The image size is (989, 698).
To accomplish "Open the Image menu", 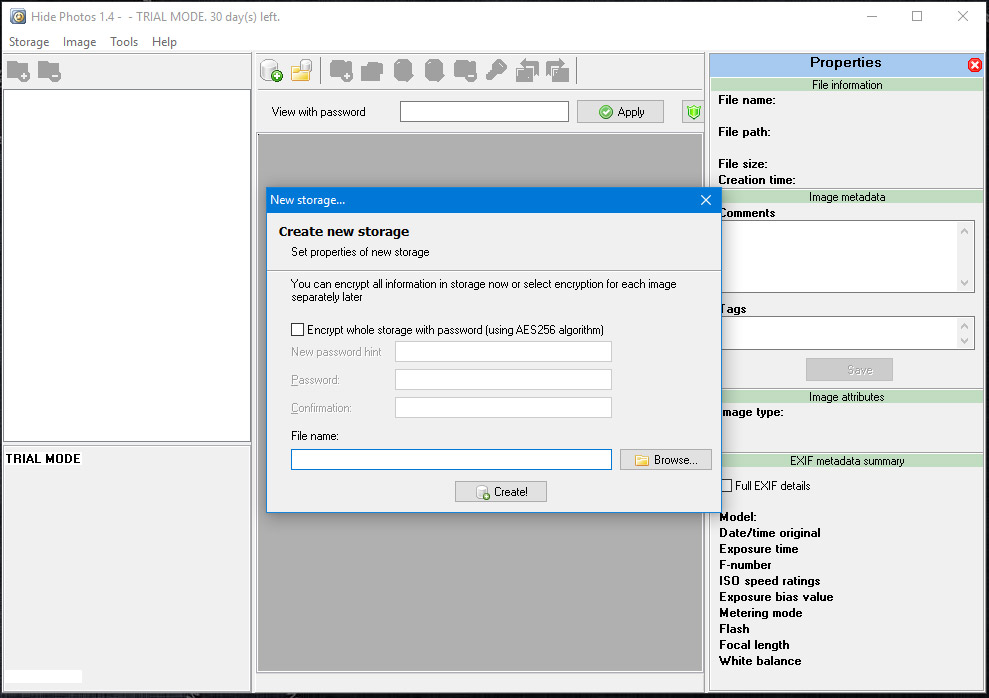I will [x=80, y=42].
